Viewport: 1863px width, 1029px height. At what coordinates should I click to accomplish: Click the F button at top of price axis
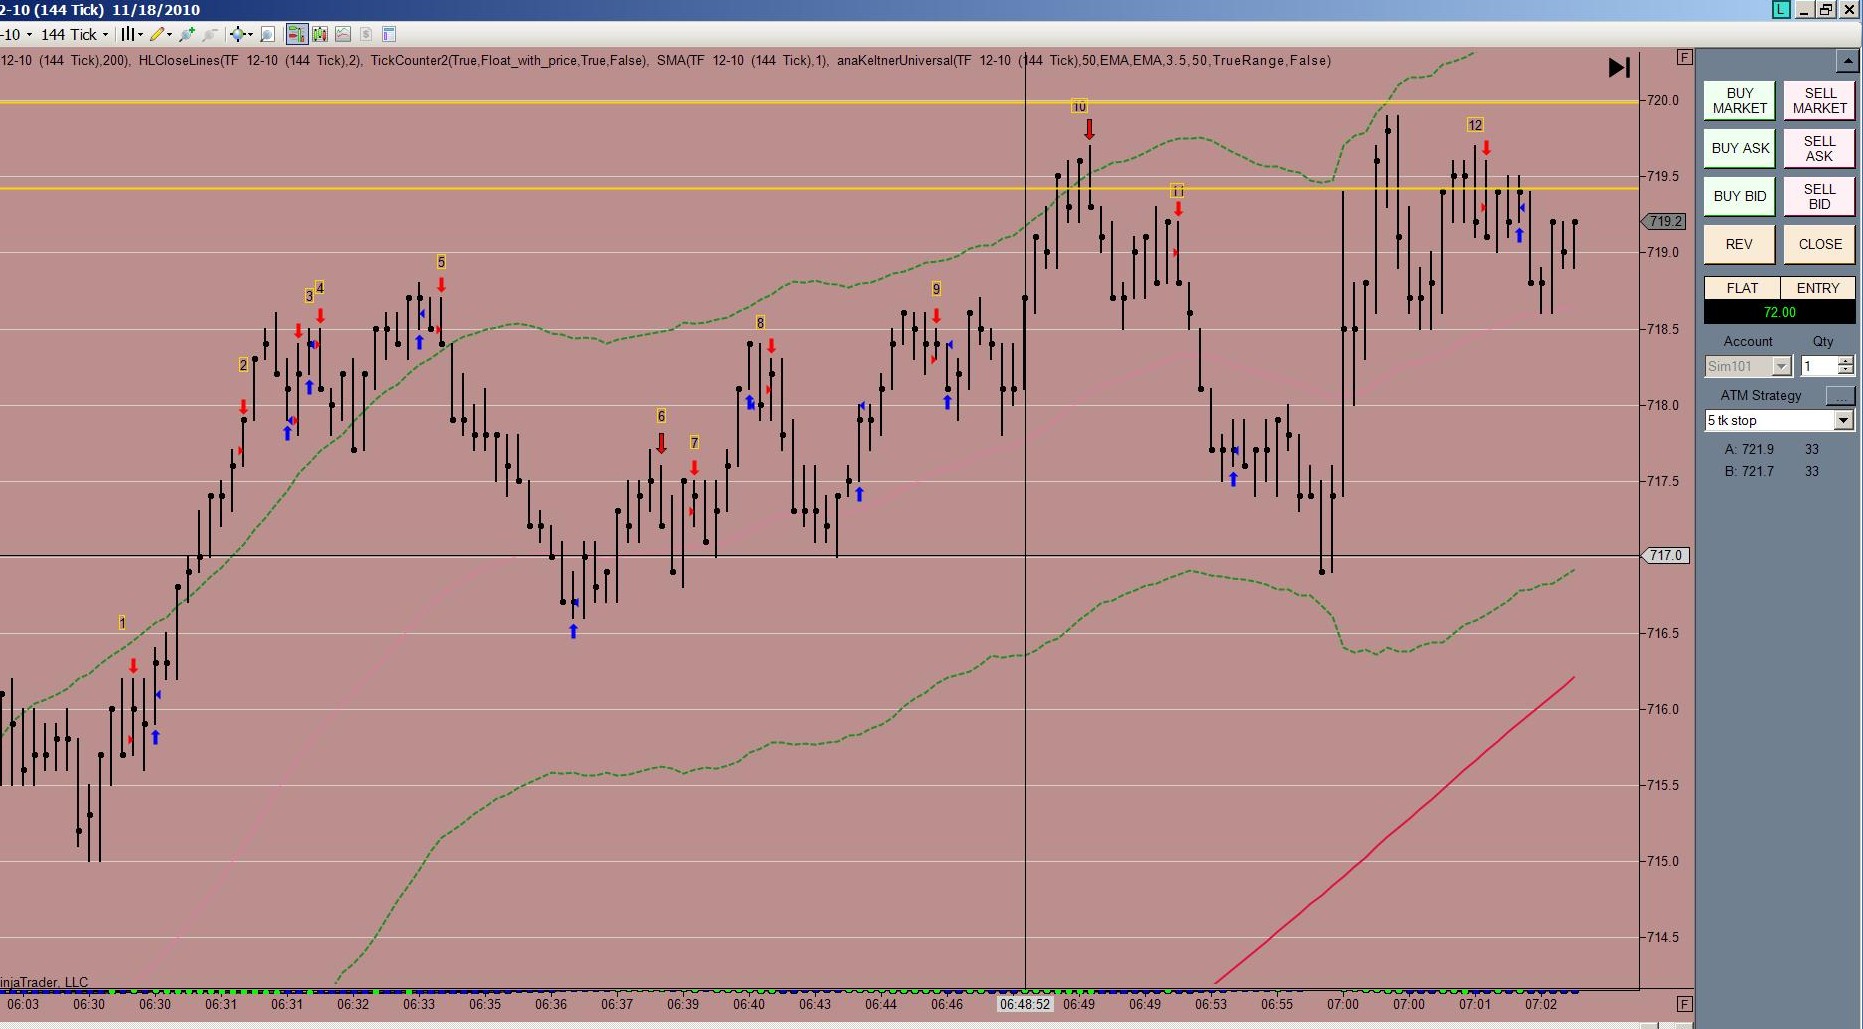[1685, 57]
